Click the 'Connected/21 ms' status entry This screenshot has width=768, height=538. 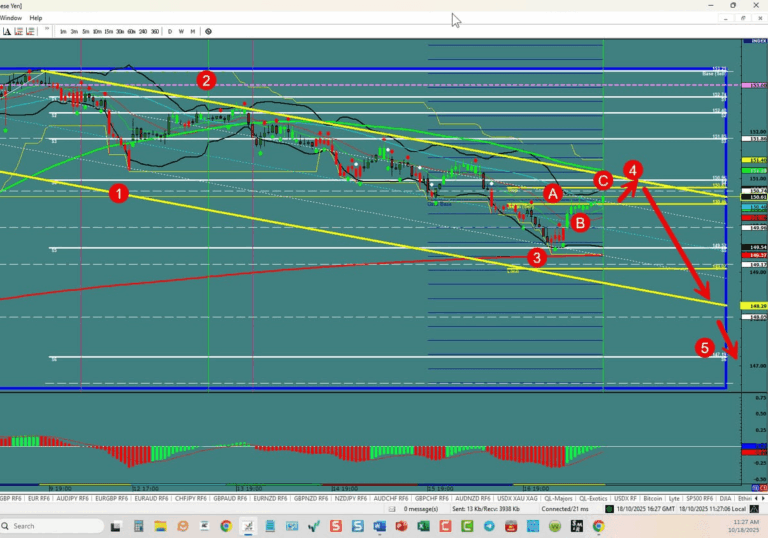click(565, 509)
